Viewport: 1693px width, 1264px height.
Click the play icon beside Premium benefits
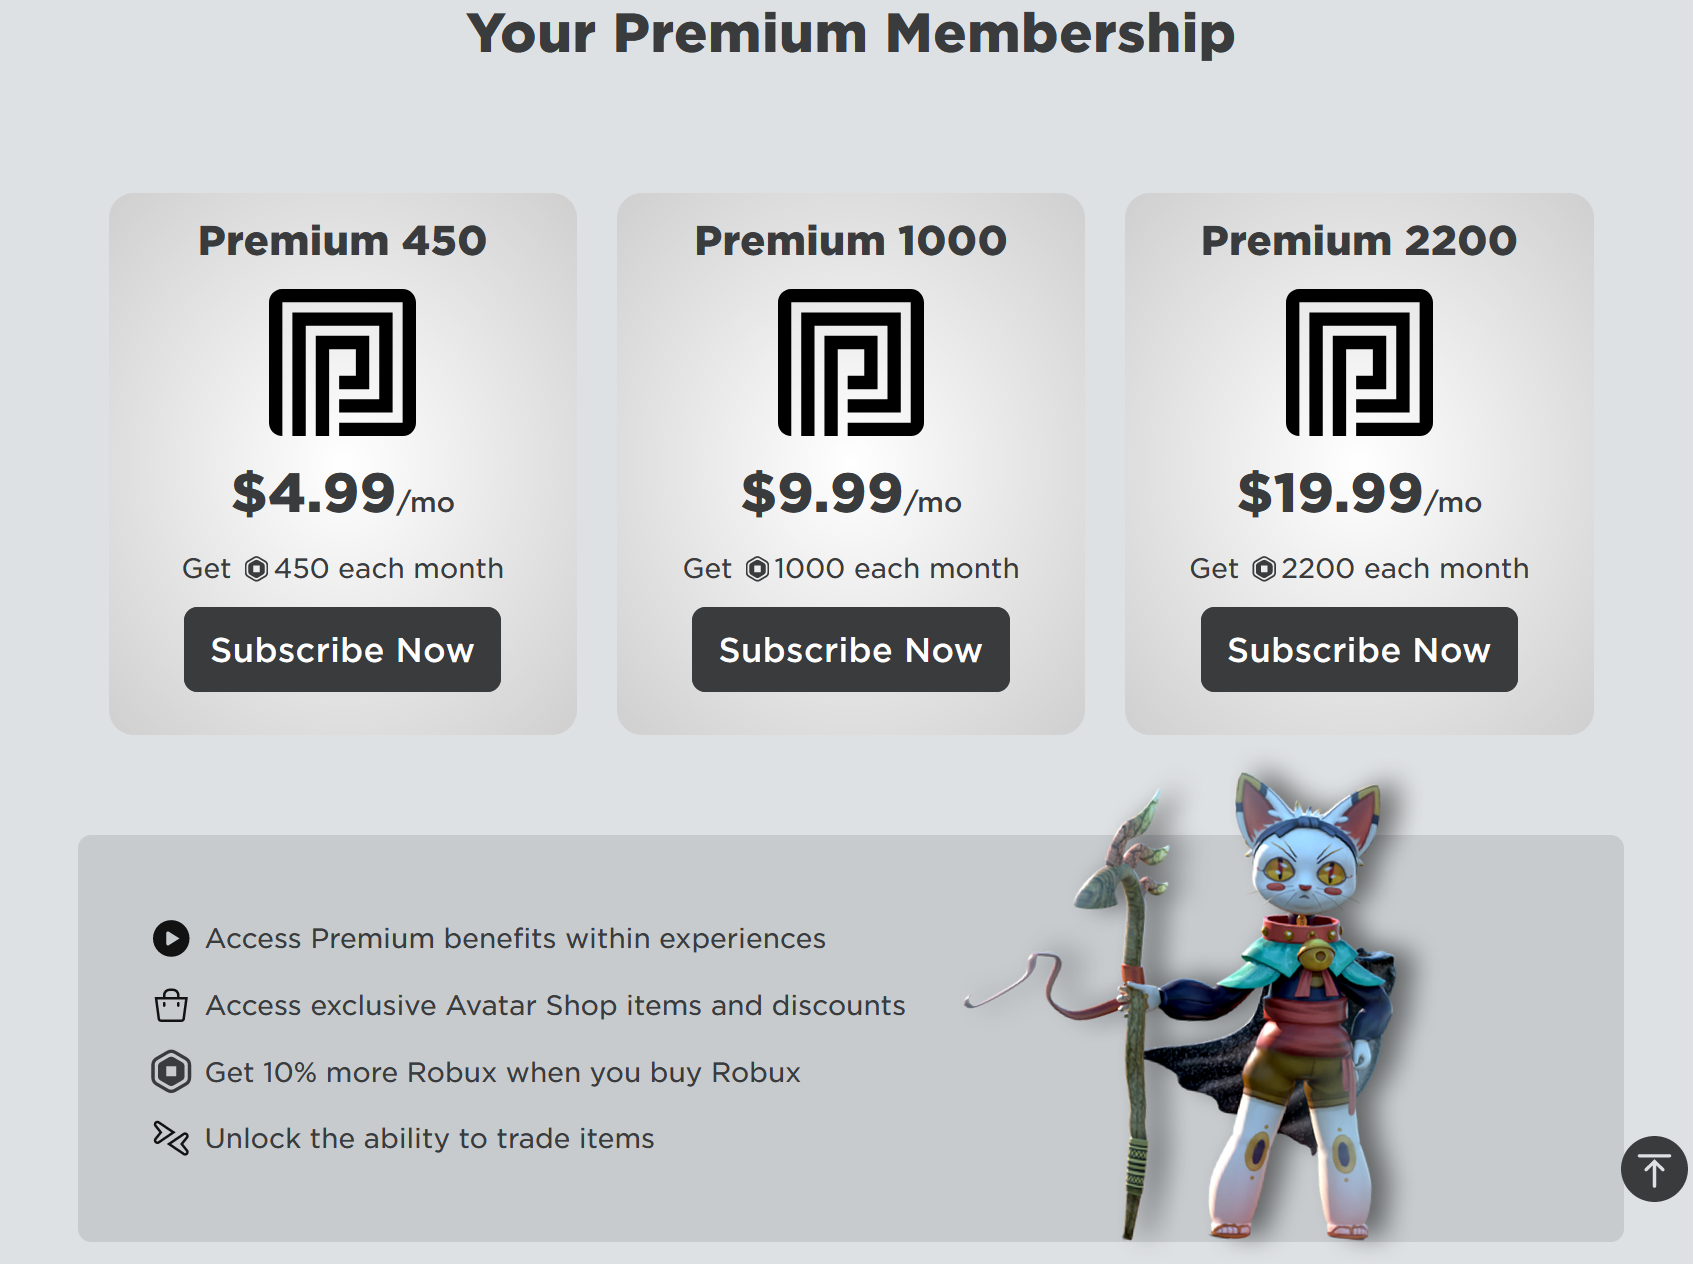click(x=171, y=938)
